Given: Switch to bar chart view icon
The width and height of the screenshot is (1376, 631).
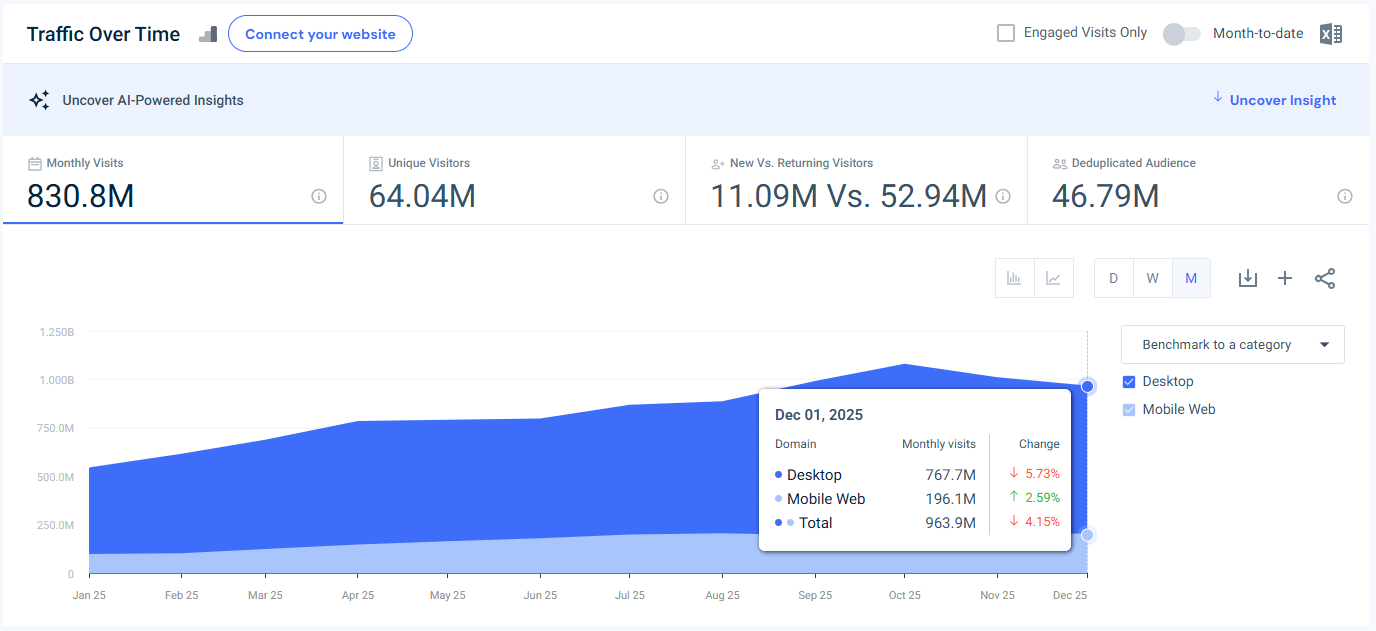Looking at the screenshot, I should (x=1014, y=278).
